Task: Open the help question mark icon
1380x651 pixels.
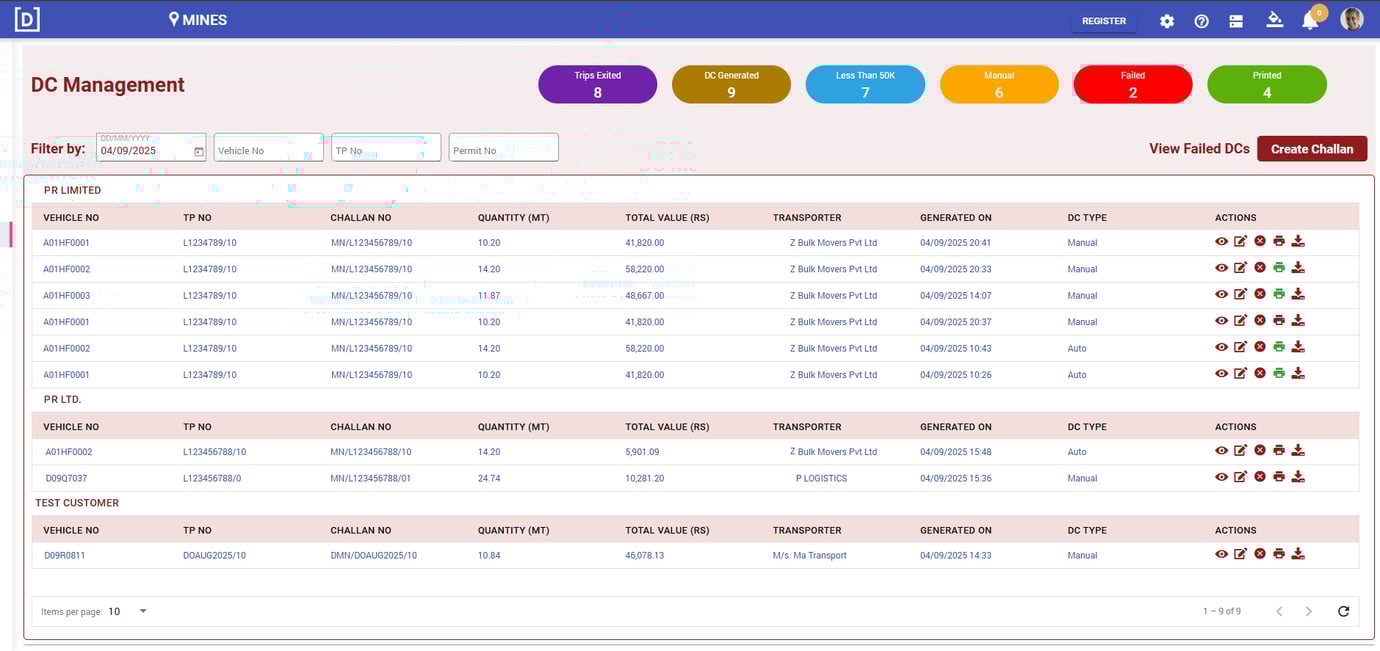Action: click(x=1201, y=19)
